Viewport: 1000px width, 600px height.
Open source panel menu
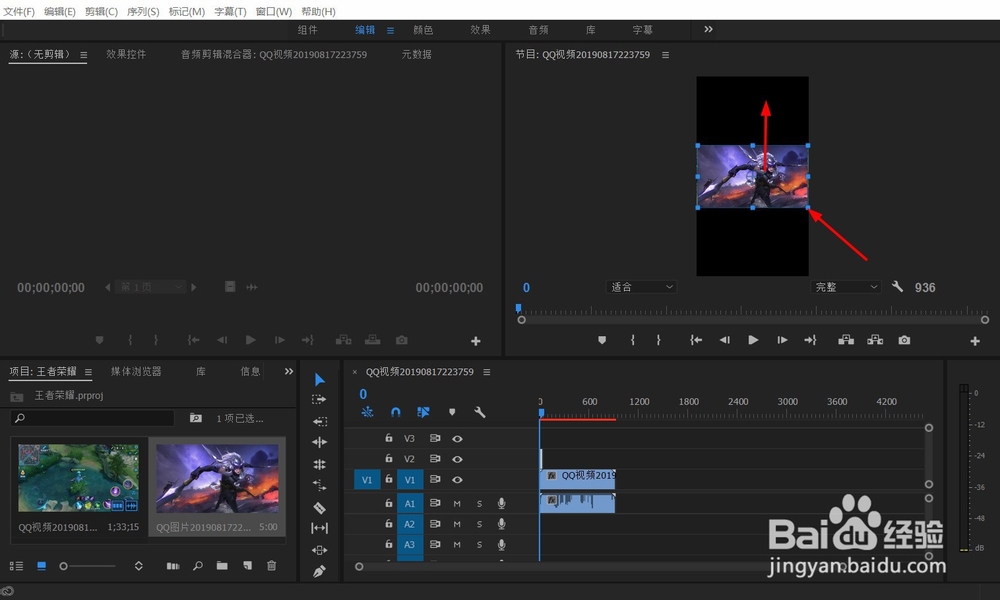pyautogui.click(x=84, y=55)
